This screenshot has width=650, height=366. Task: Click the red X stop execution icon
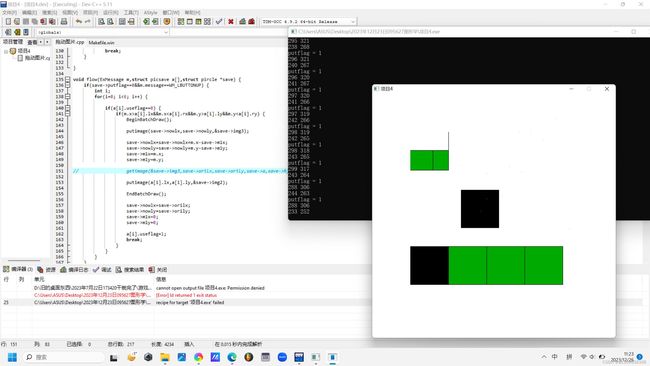click(x=231, y=22)
